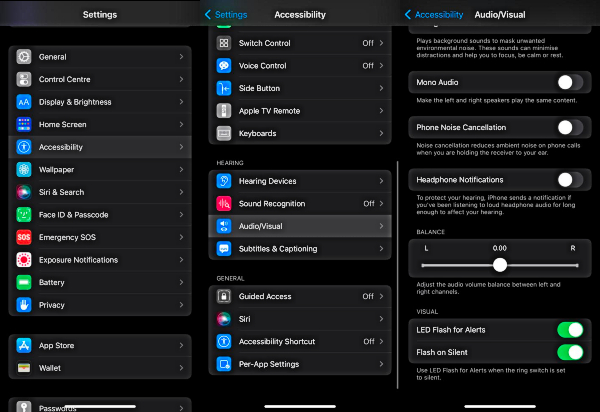This screenshot has height=412, width=600.
Task: Open Keyboards row chevron
Action: point(381,133)
